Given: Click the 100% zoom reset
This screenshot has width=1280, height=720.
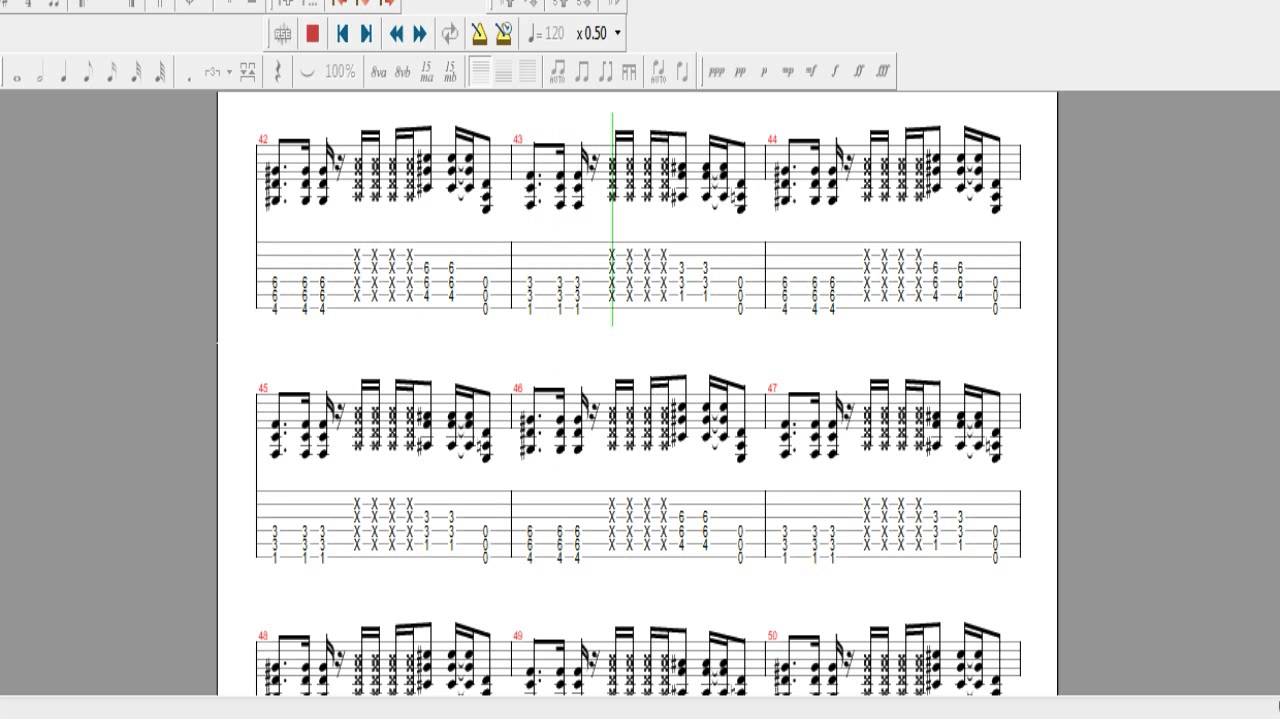Looking at the screenshot, I should [x=340, y=72].
